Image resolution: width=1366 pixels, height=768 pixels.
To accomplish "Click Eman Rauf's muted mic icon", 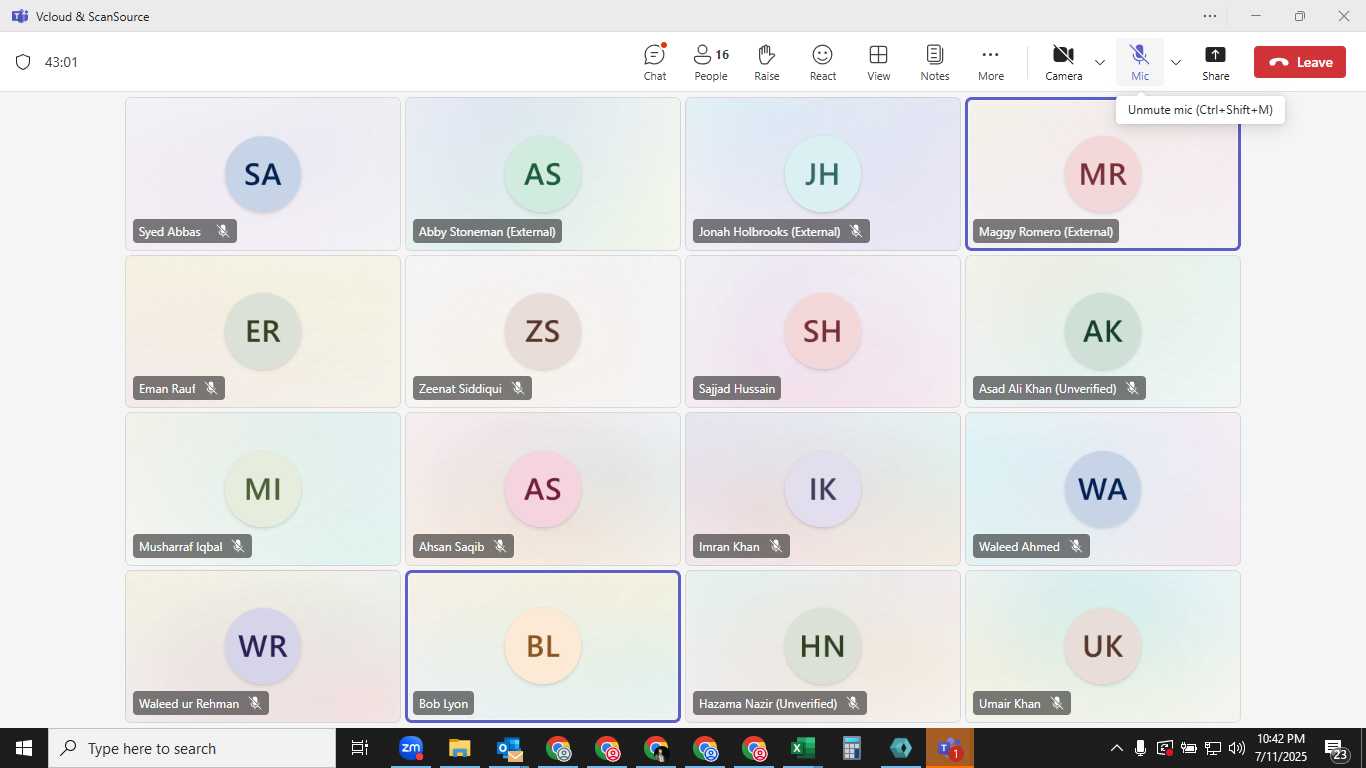I will click(211, 388).
